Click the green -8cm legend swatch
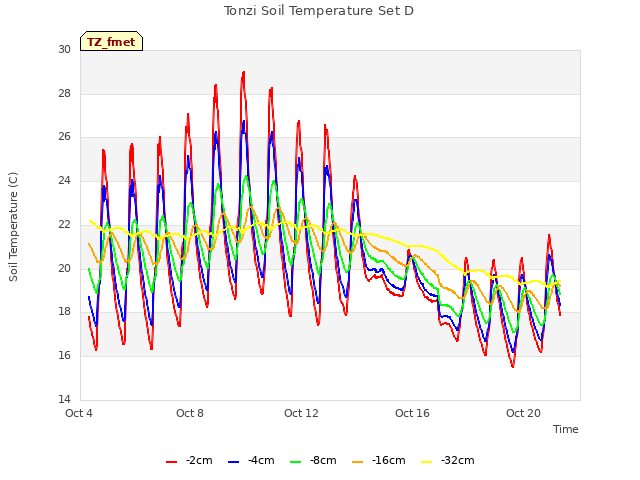 (x=296, y=462)
